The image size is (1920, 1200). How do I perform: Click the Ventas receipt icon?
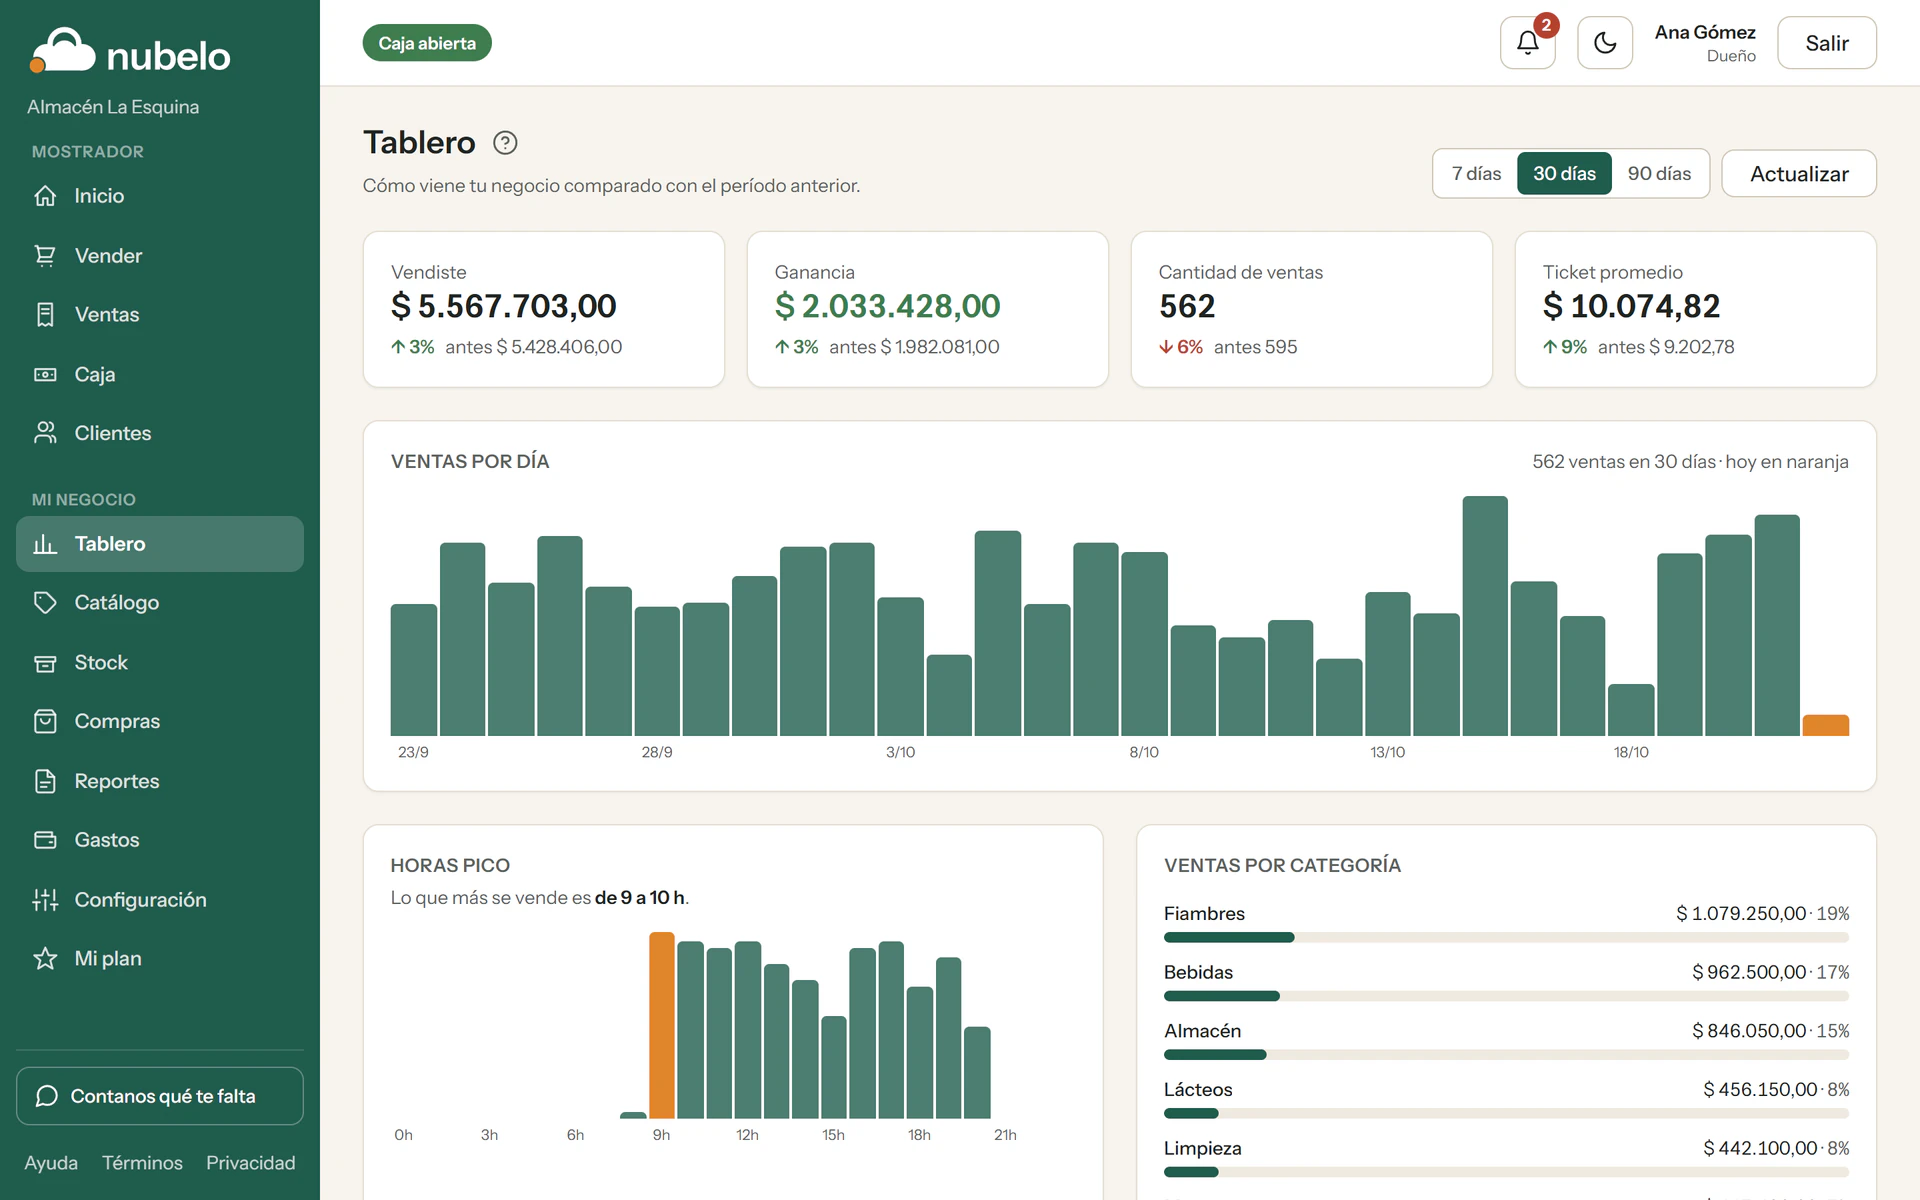tap(45, 315)
